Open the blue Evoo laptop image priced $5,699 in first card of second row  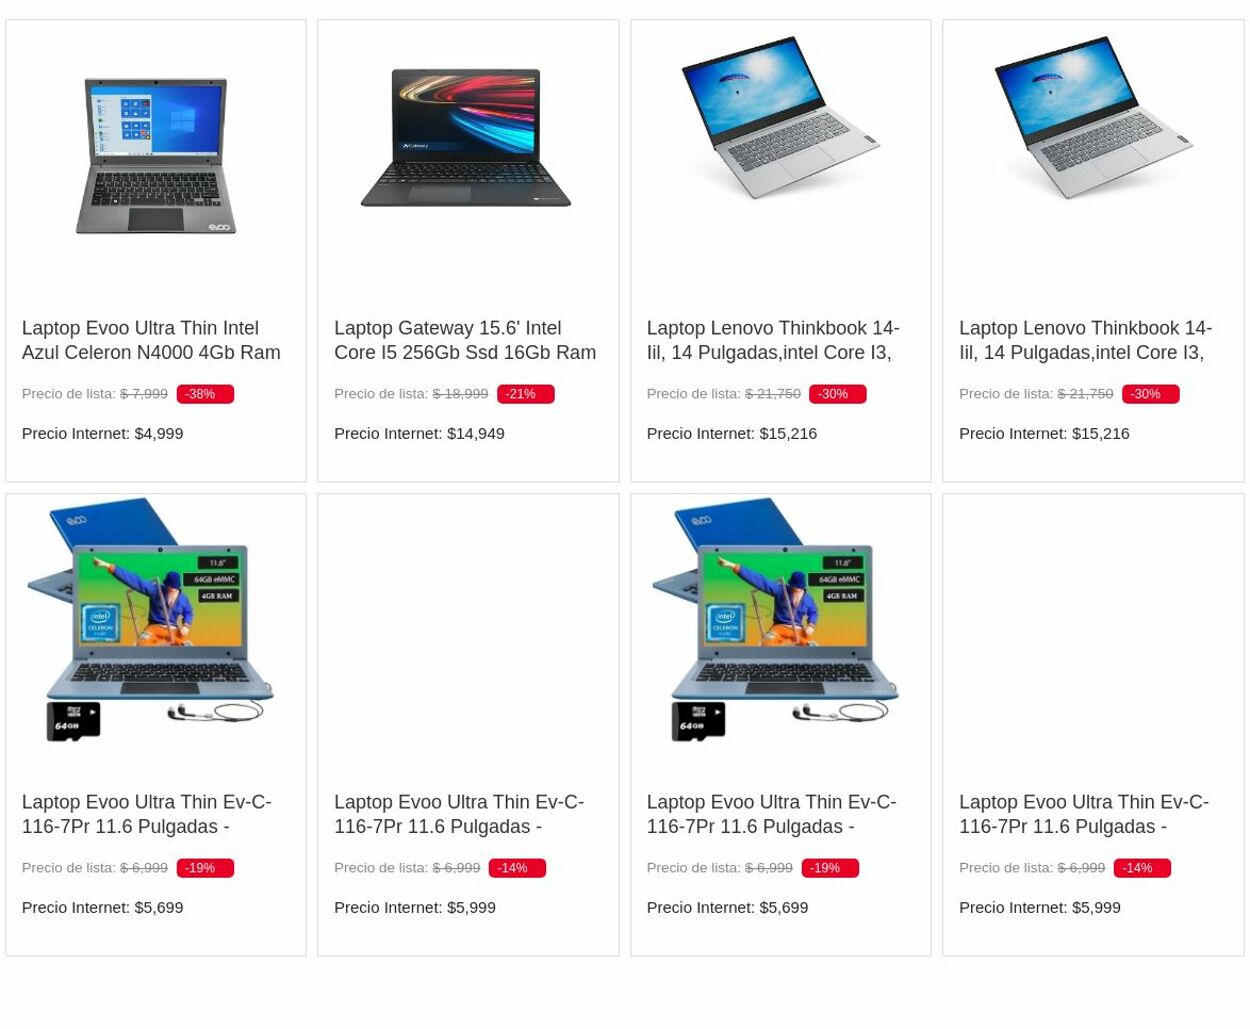[151, 620]
